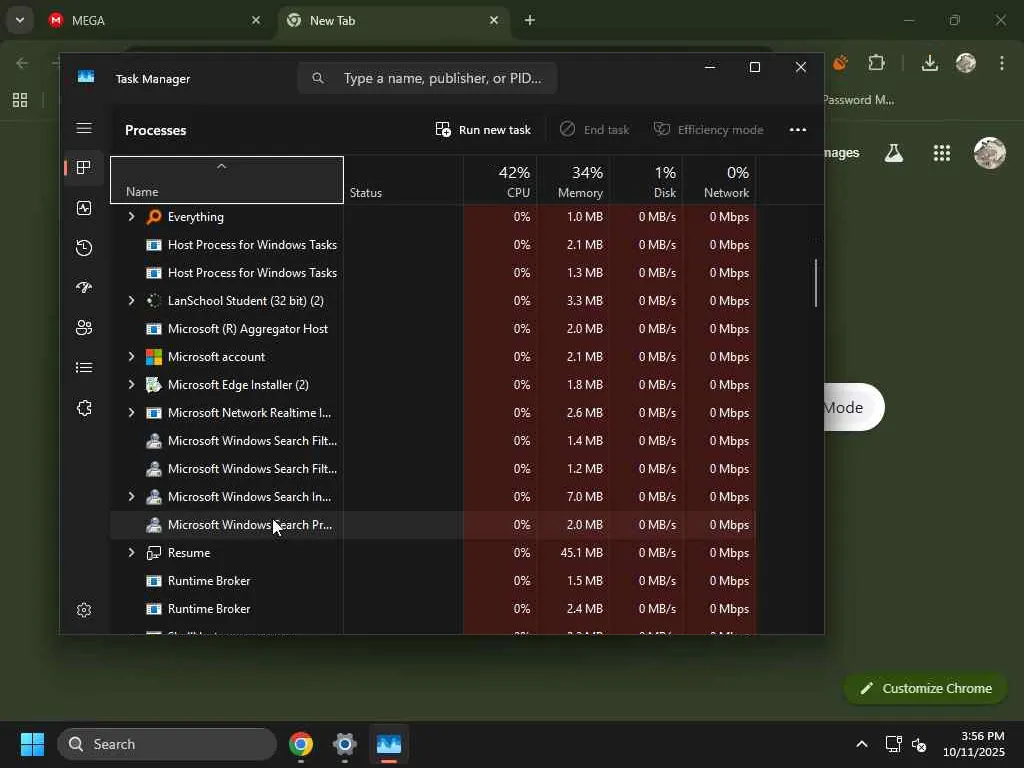Select the first Host Process for Windows Tasks row
Viewport: 1024px width, 768px height.
pyautogui.click(x=433, y=245)
